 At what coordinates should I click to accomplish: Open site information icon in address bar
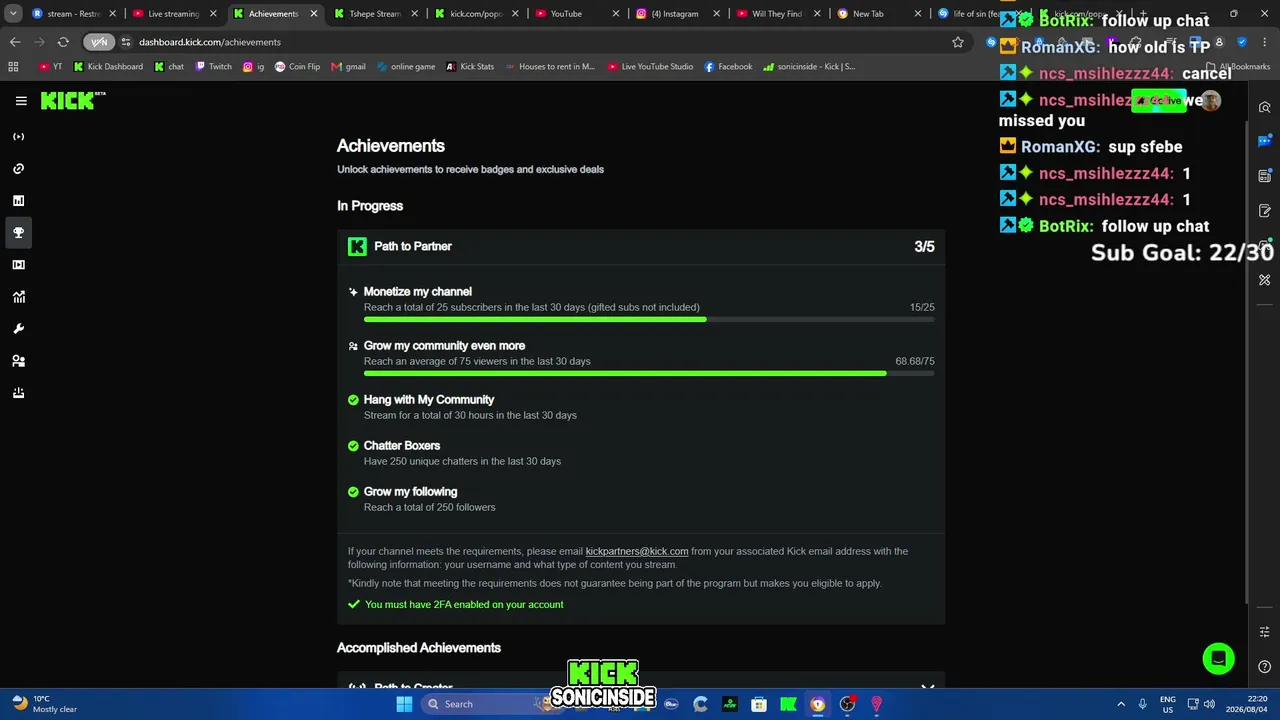pos(126,42)
